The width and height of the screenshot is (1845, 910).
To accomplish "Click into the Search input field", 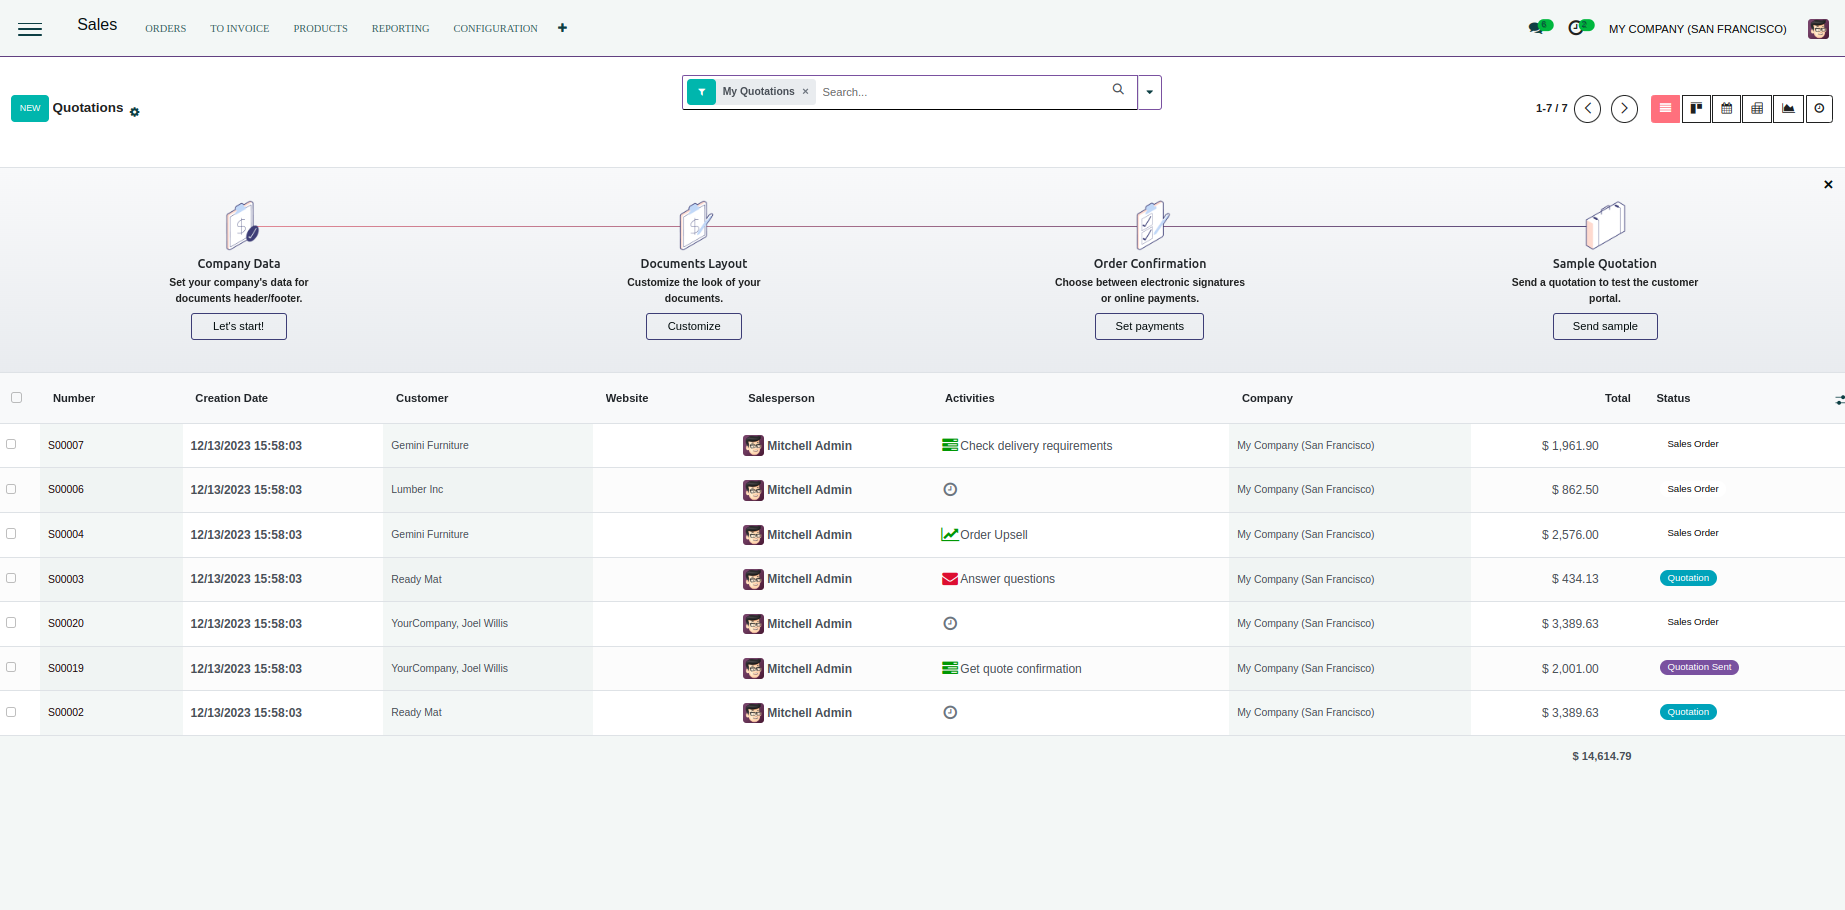I will pyautogui.click(x=960, y=92).
